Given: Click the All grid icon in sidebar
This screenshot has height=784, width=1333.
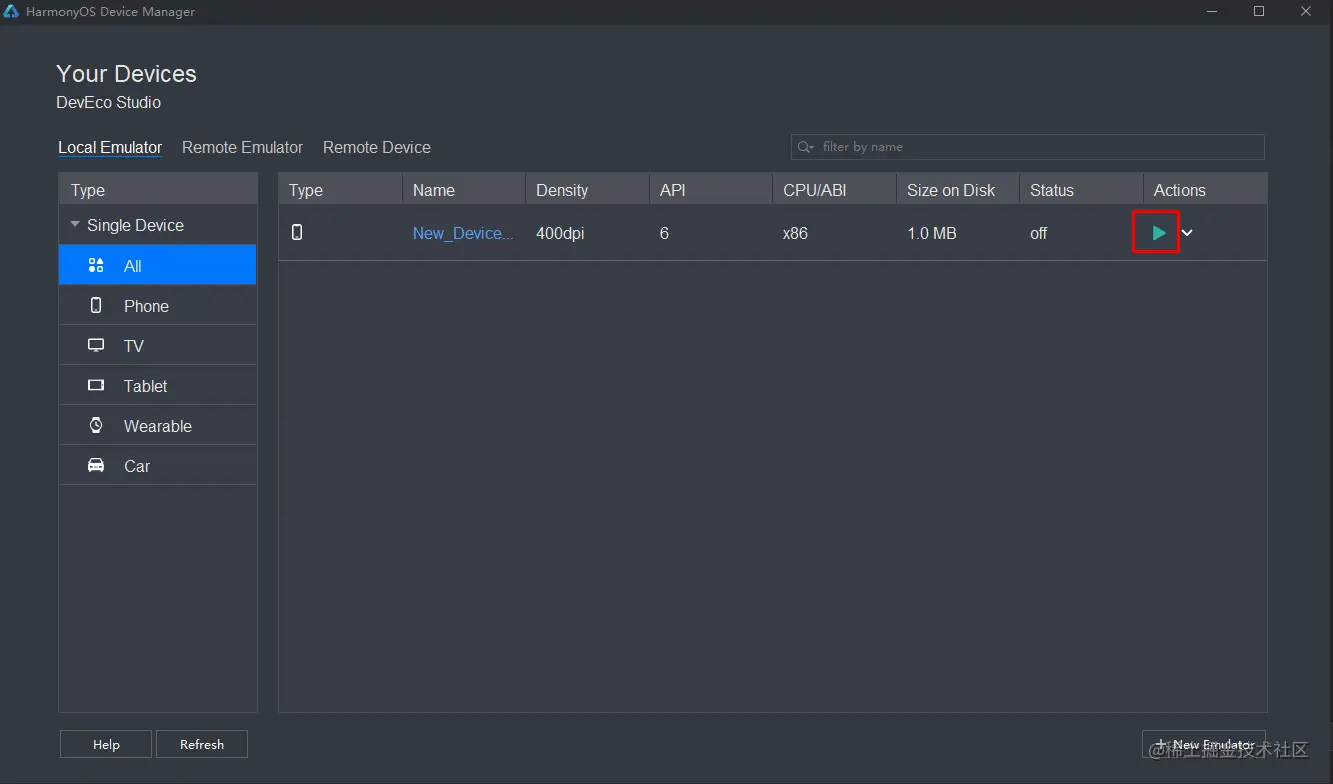Looking at the screenshot, I should click(96, 265).
